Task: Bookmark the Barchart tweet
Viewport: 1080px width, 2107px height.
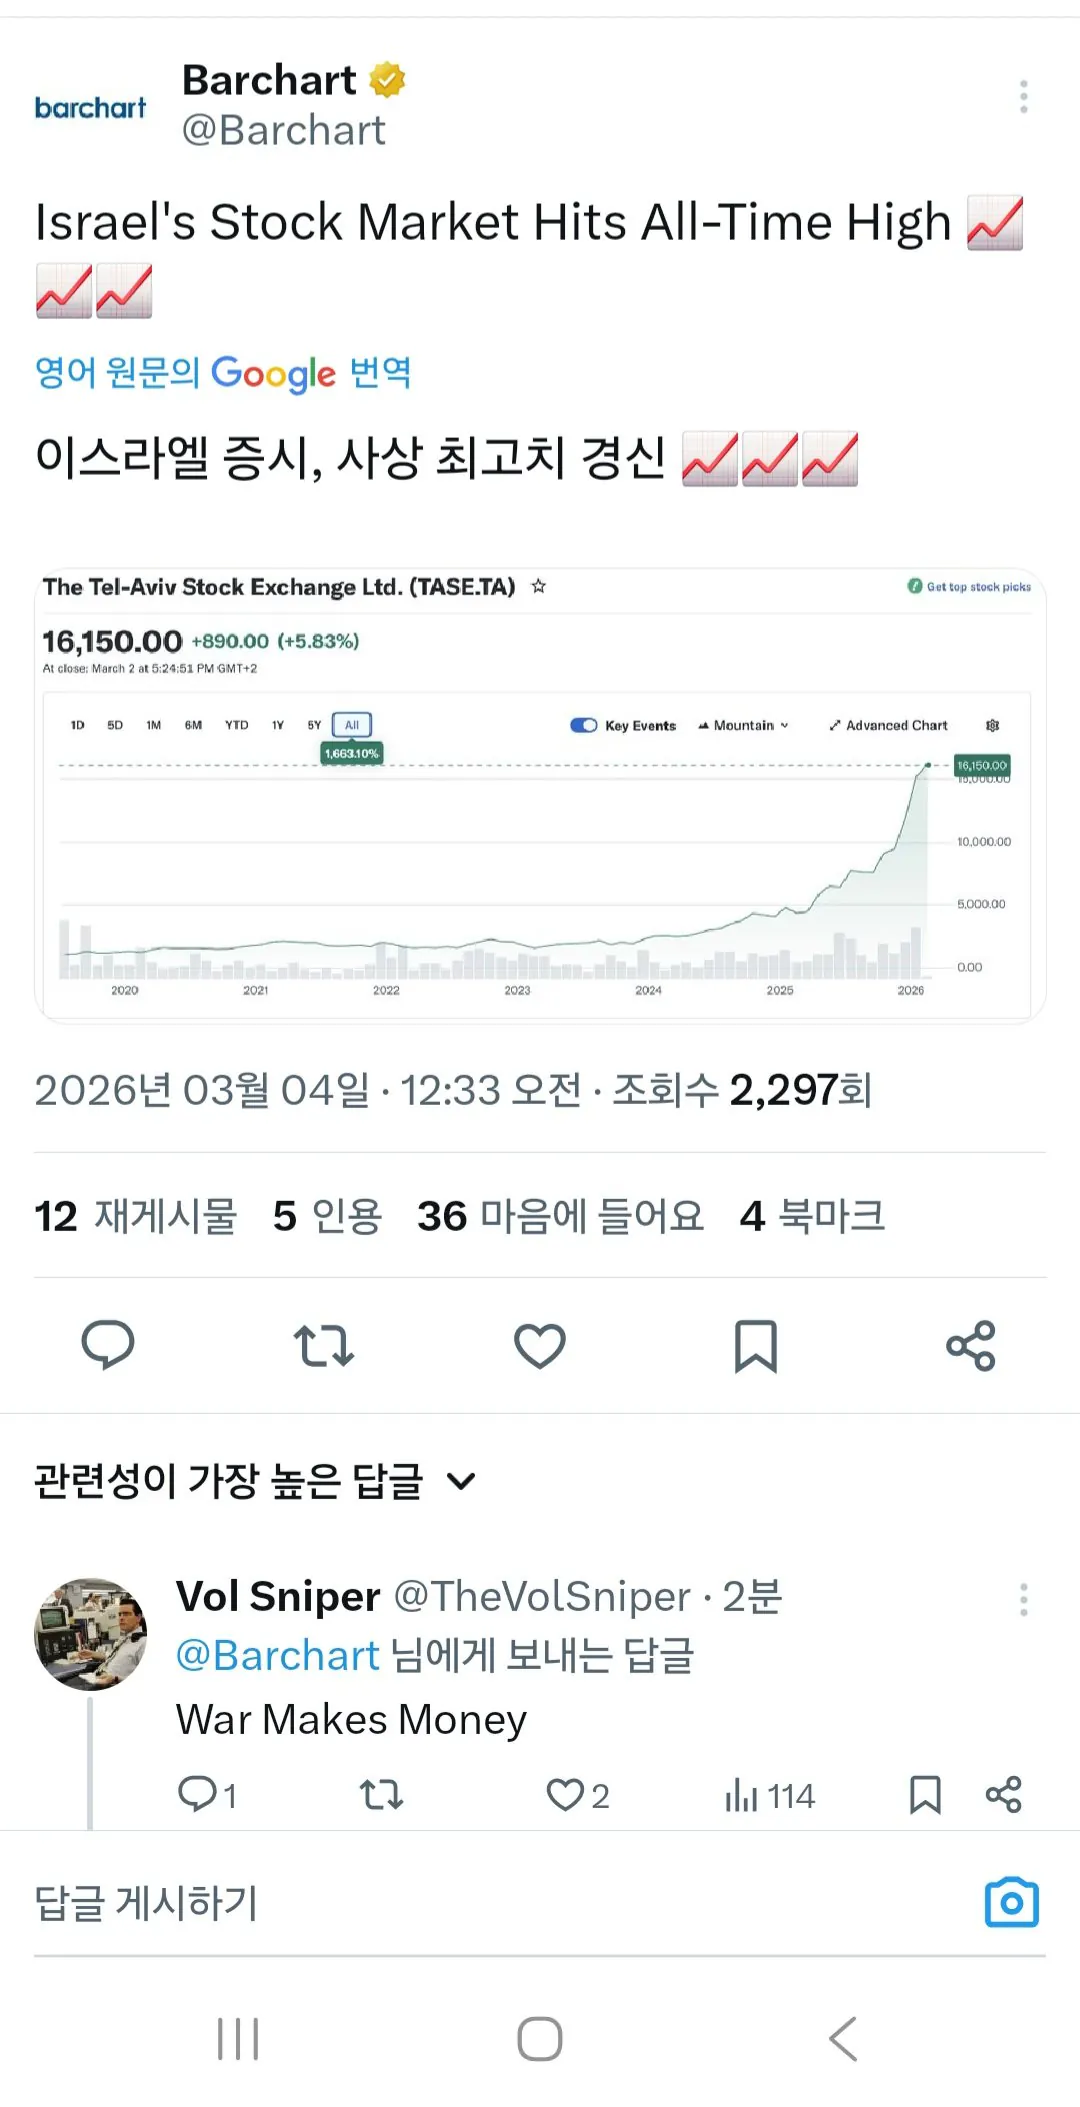Action: coord(756,1345)
